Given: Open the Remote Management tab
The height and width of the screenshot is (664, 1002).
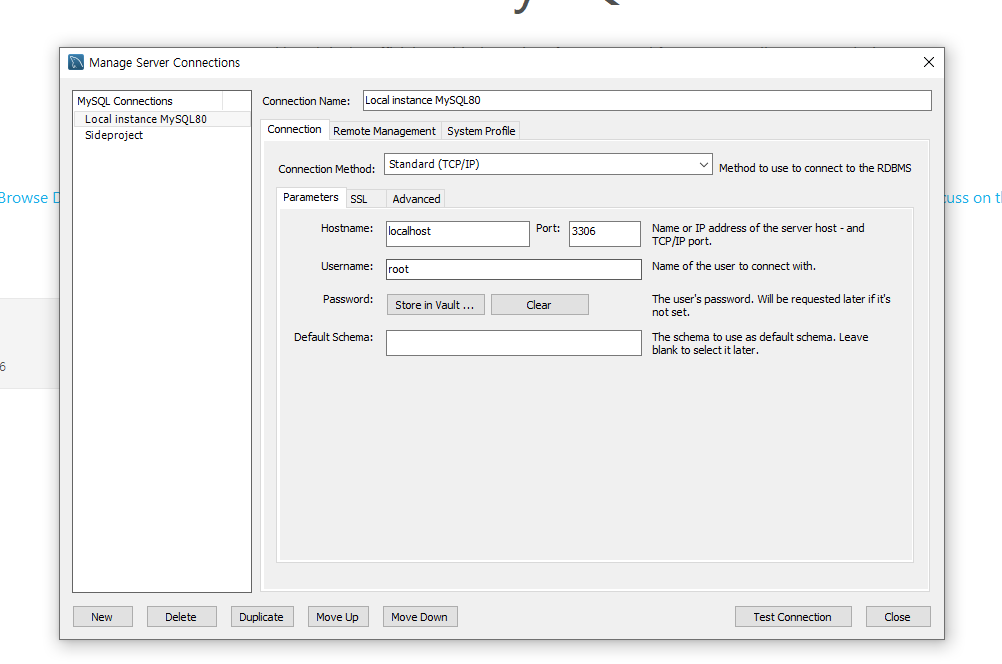Looking at the screenshot, I should click(384, 131).
